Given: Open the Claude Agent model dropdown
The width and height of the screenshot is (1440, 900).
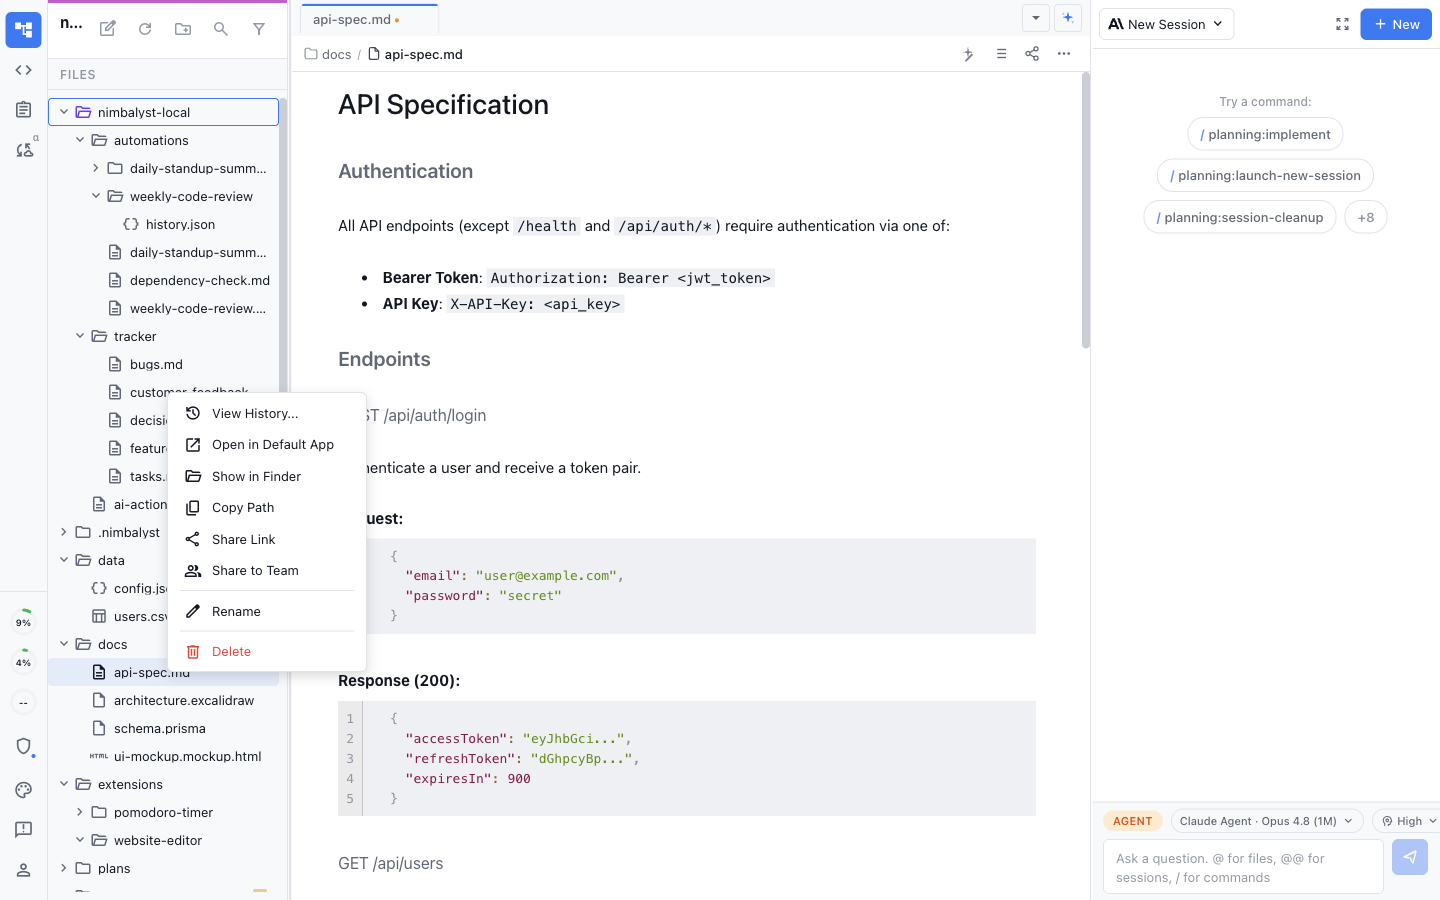Looking at the screenshot, I should [x=1267, y=821].
